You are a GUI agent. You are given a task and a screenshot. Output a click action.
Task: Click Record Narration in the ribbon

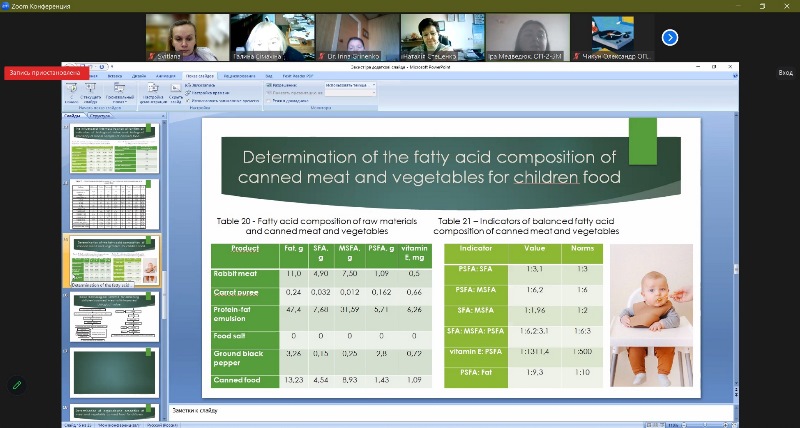201,85
